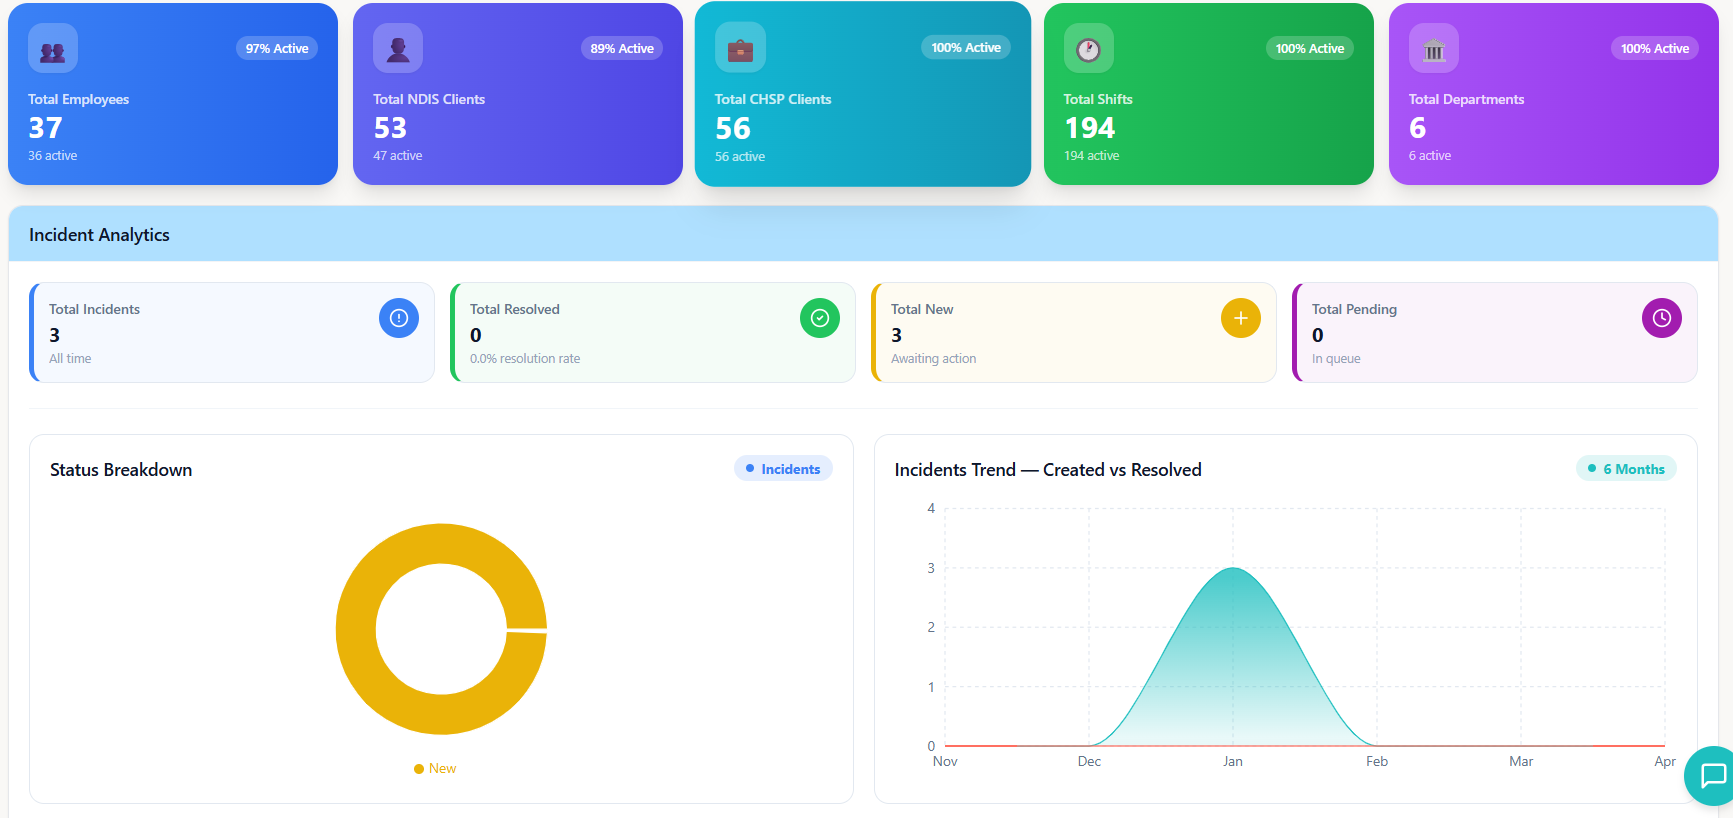Click the CHSP 100% Active badge

[x=966, y=47]
